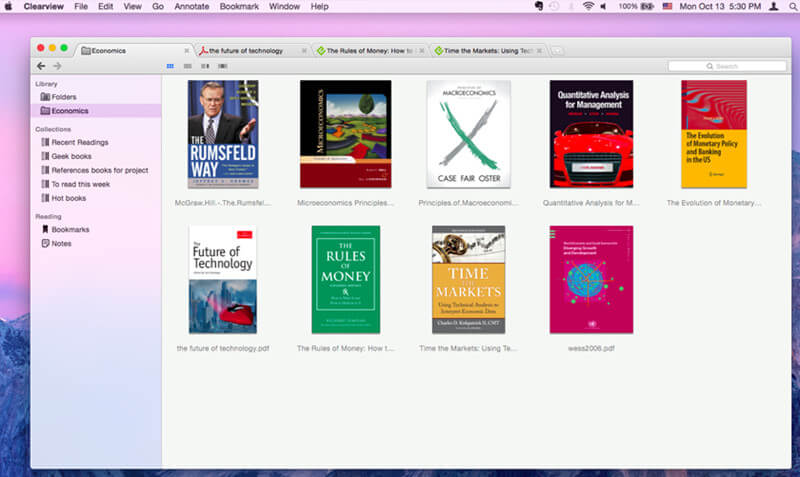Go forward with the right arrow

click(57, 66)
